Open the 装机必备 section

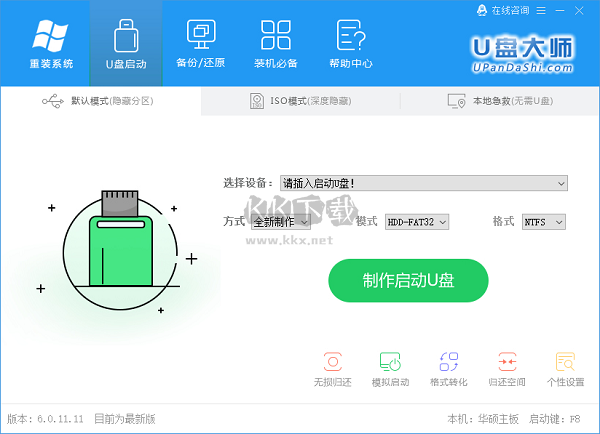[276, 44]
